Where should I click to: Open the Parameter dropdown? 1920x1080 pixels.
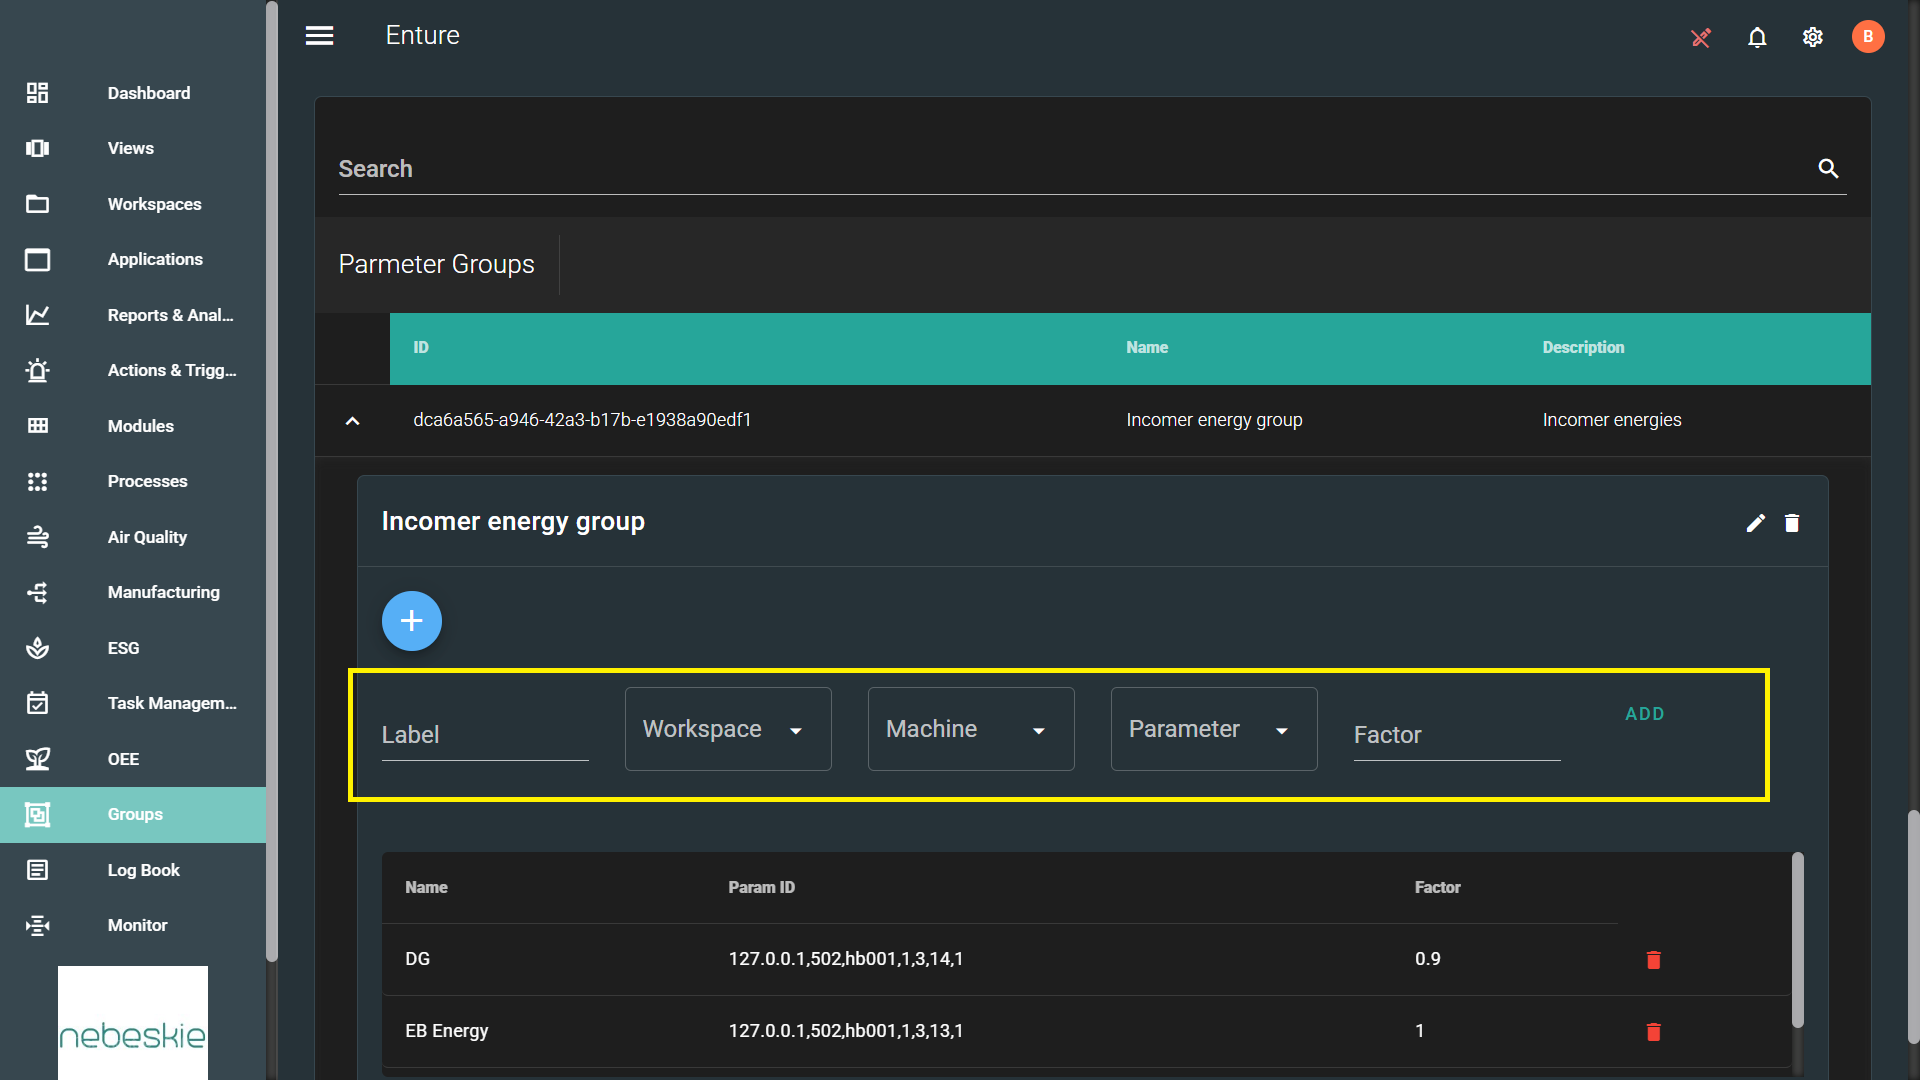click(x=1214, y=729)
